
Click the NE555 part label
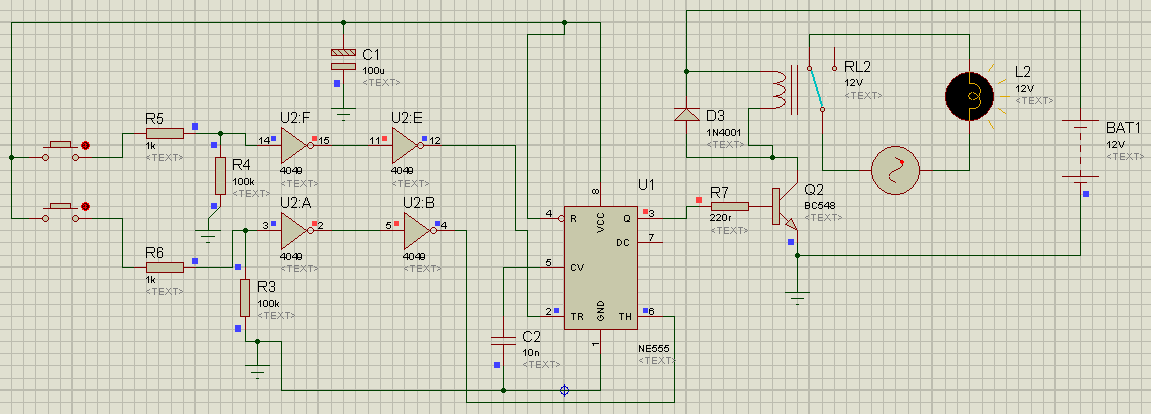point(653,348)
